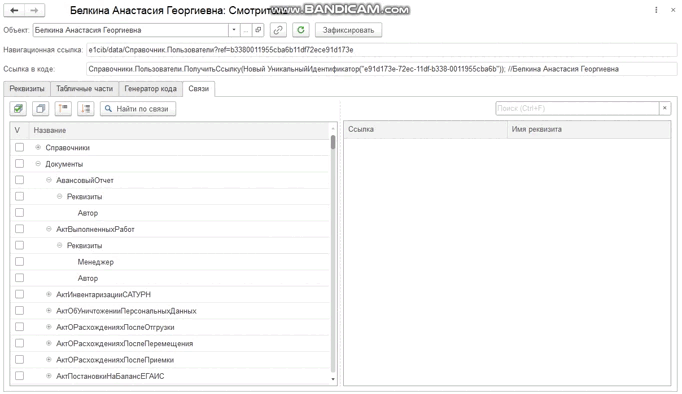Refresh data with the green reload icon
This screenshot has height=394, width=682.
pos(301,30)
